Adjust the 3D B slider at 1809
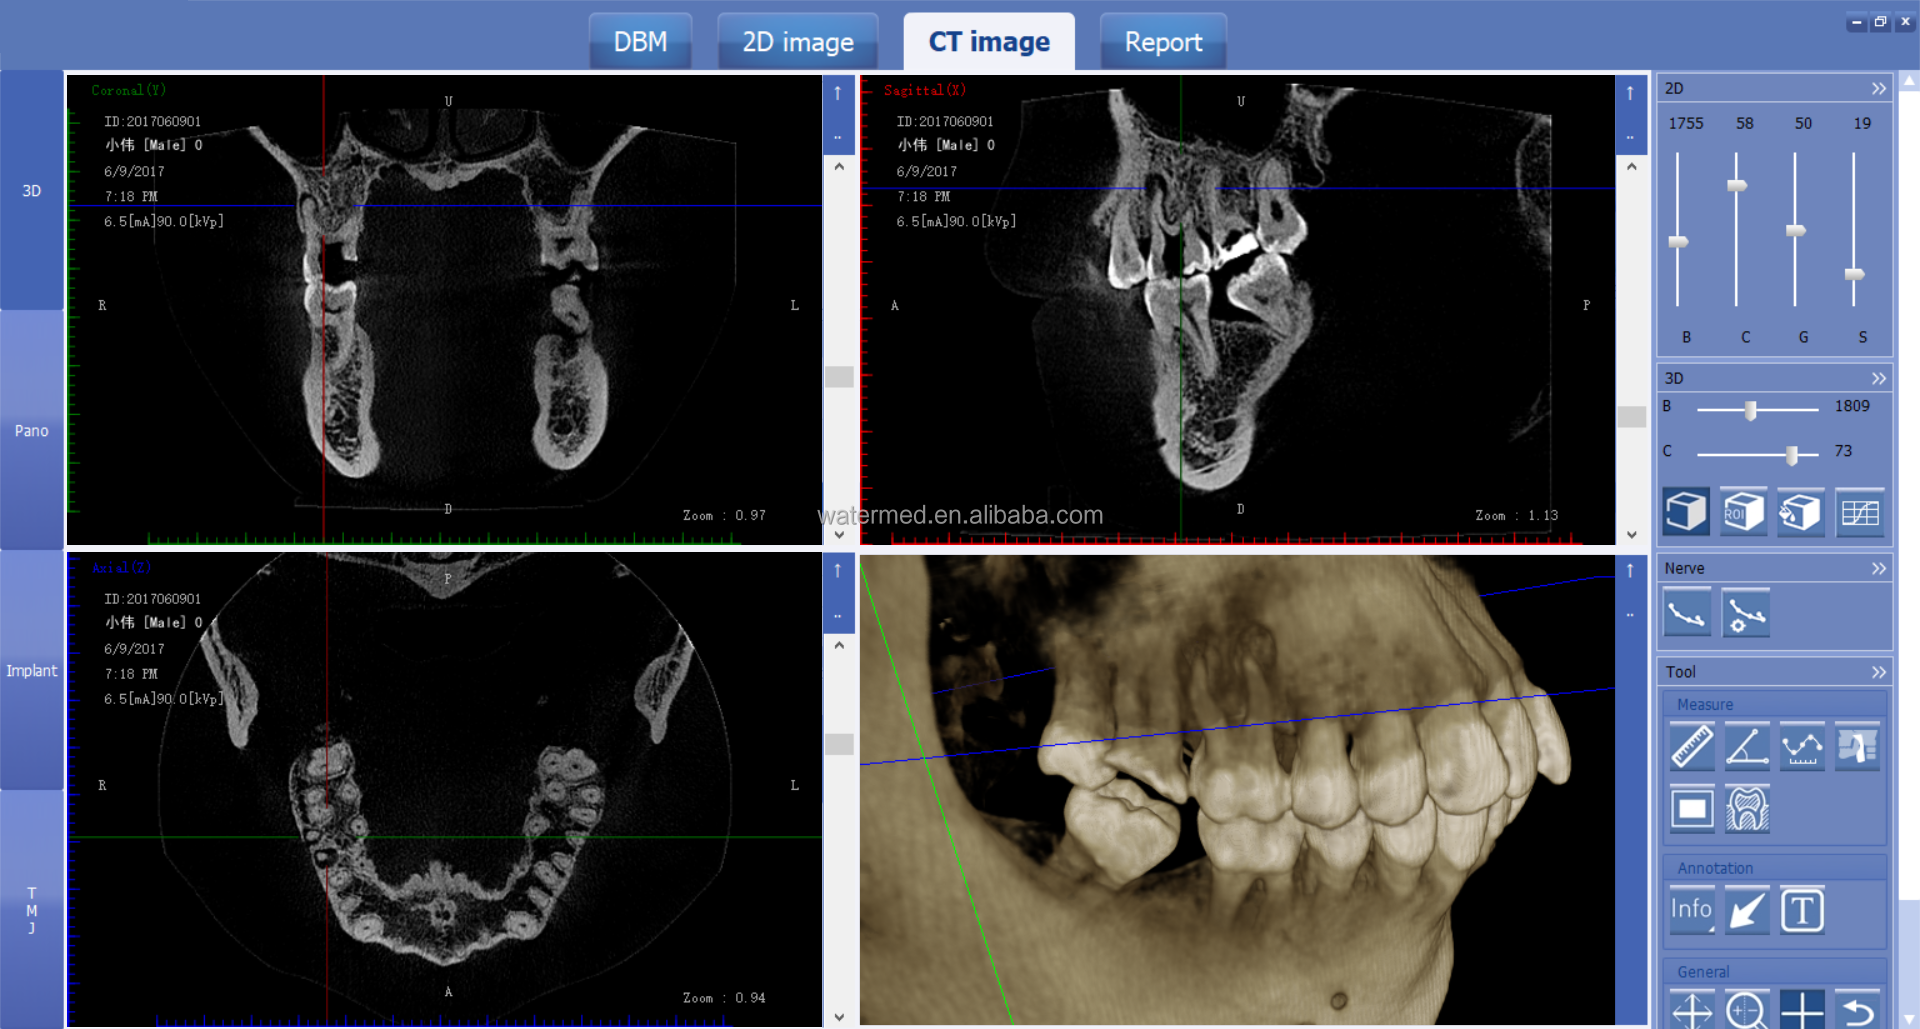1920x1029 pixels. [x=1750, y=410]
